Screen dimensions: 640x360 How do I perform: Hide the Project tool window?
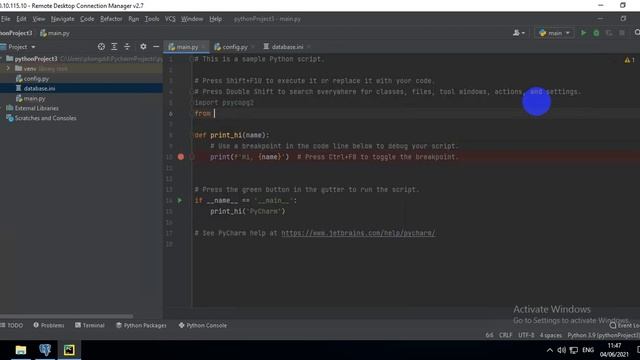pyautogui.click(x=156, y=47)
